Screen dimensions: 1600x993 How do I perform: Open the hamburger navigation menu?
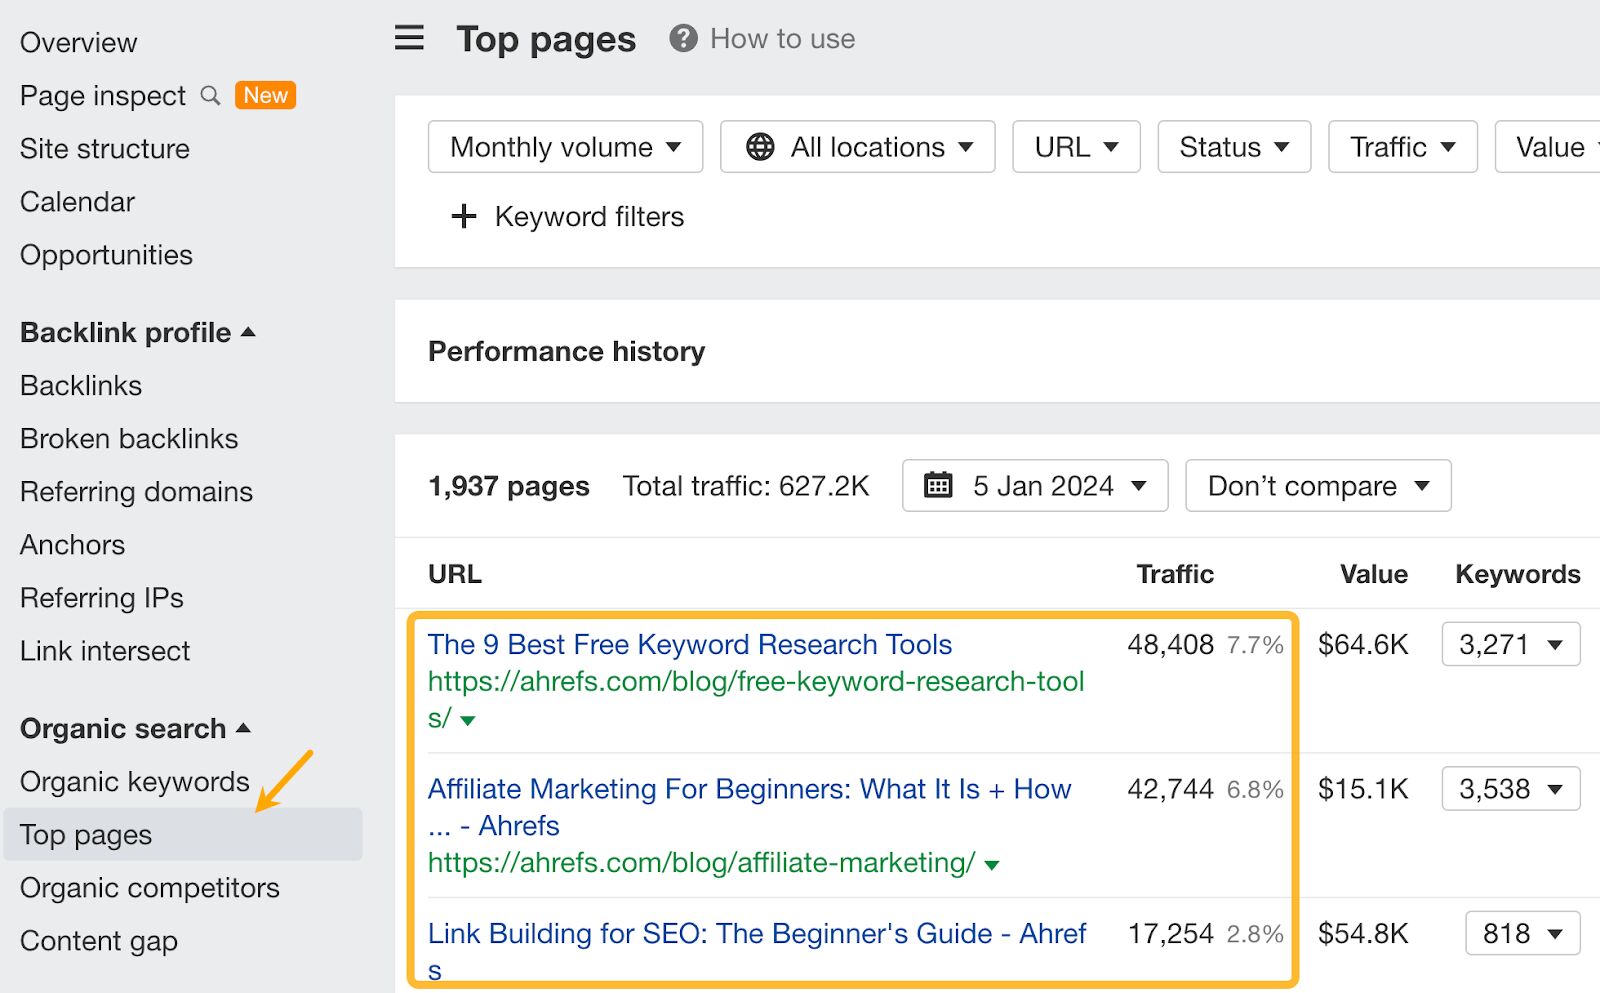408,38
